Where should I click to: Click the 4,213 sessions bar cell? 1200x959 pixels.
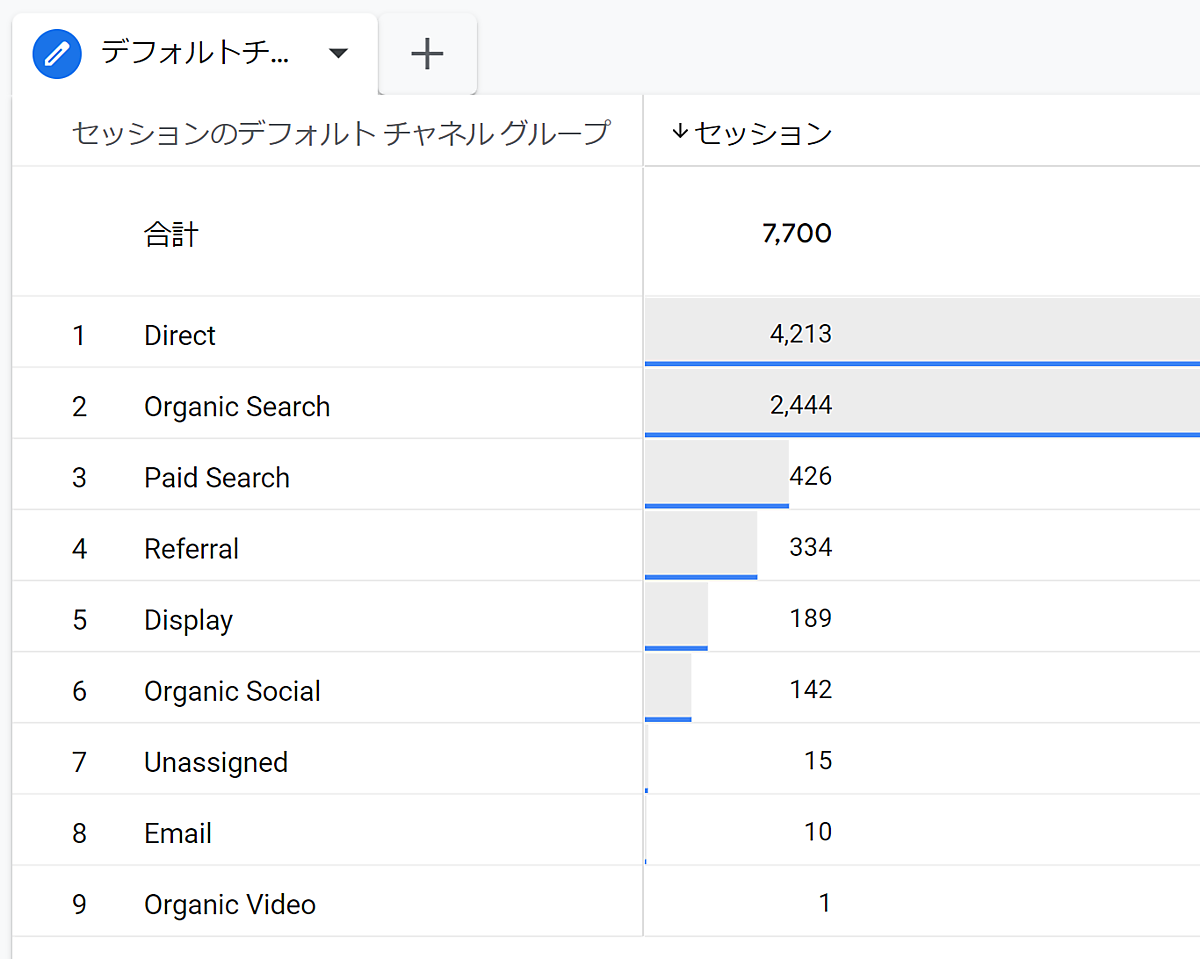click(800, 333)
